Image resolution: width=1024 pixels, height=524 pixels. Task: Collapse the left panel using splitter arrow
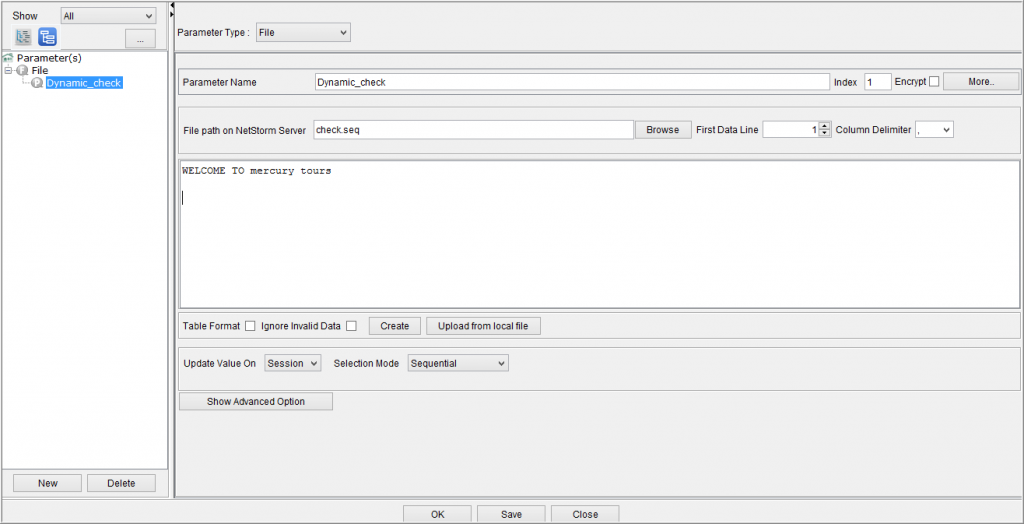(x=172, y=6)
